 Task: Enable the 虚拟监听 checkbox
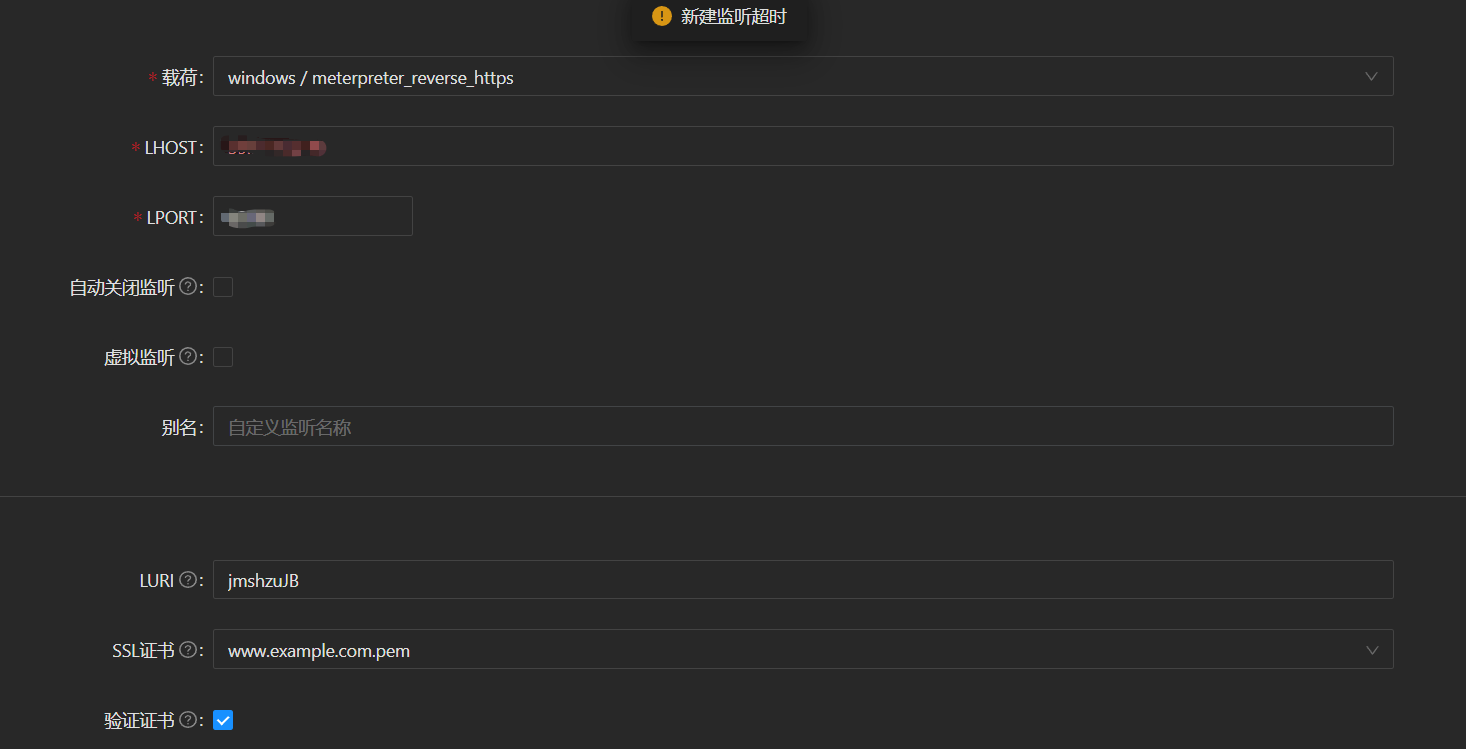pos(223,357)
